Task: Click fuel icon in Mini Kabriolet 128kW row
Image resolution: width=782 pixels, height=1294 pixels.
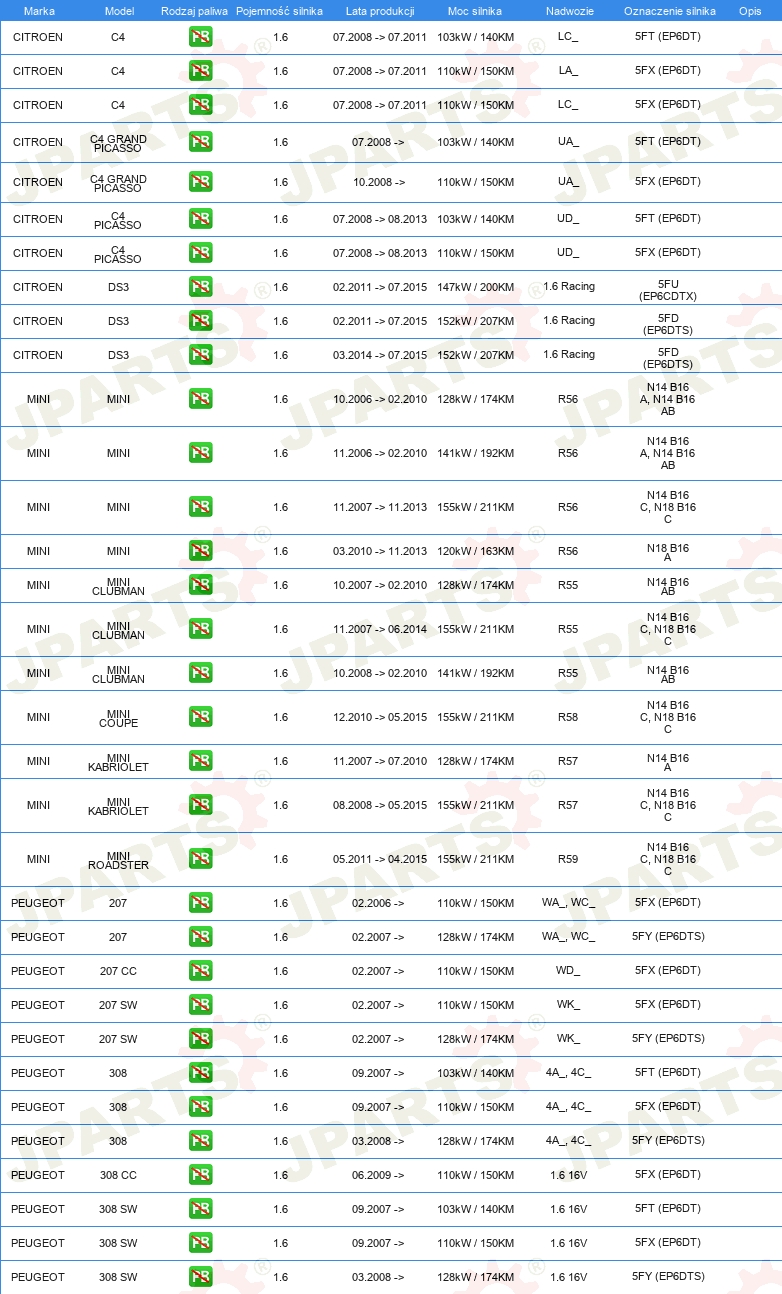Action: click(x=200, y=760)
